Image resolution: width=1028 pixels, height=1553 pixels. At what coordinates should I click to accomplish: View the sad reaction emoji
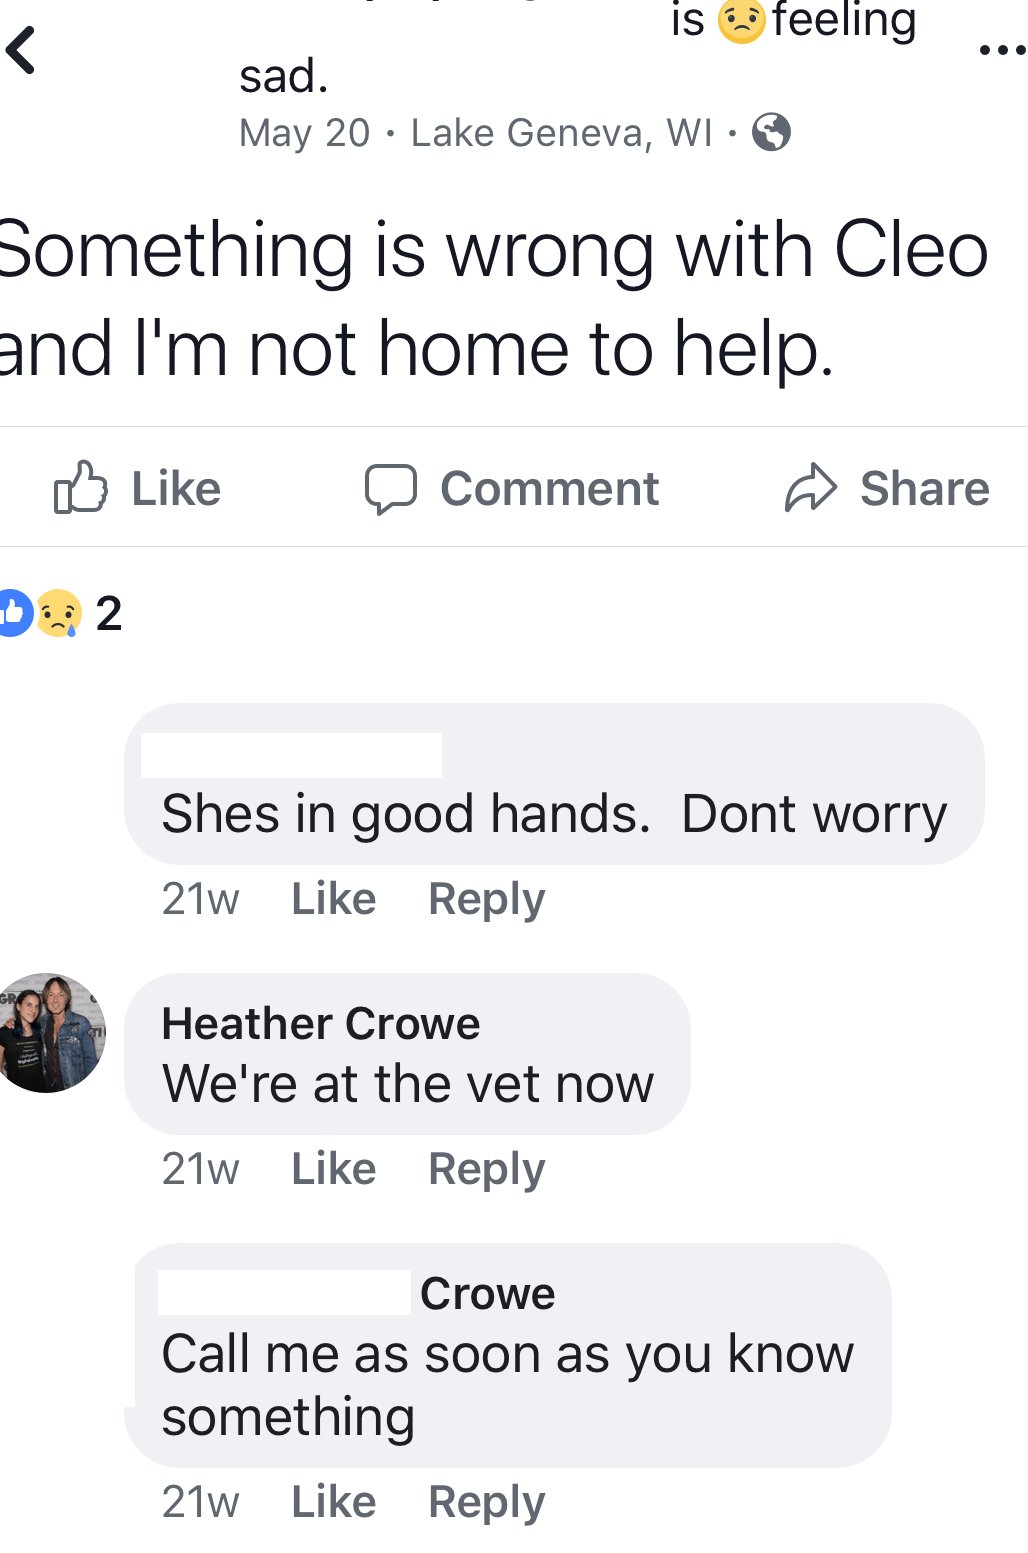pyautogui.click(x=59, y=613)
